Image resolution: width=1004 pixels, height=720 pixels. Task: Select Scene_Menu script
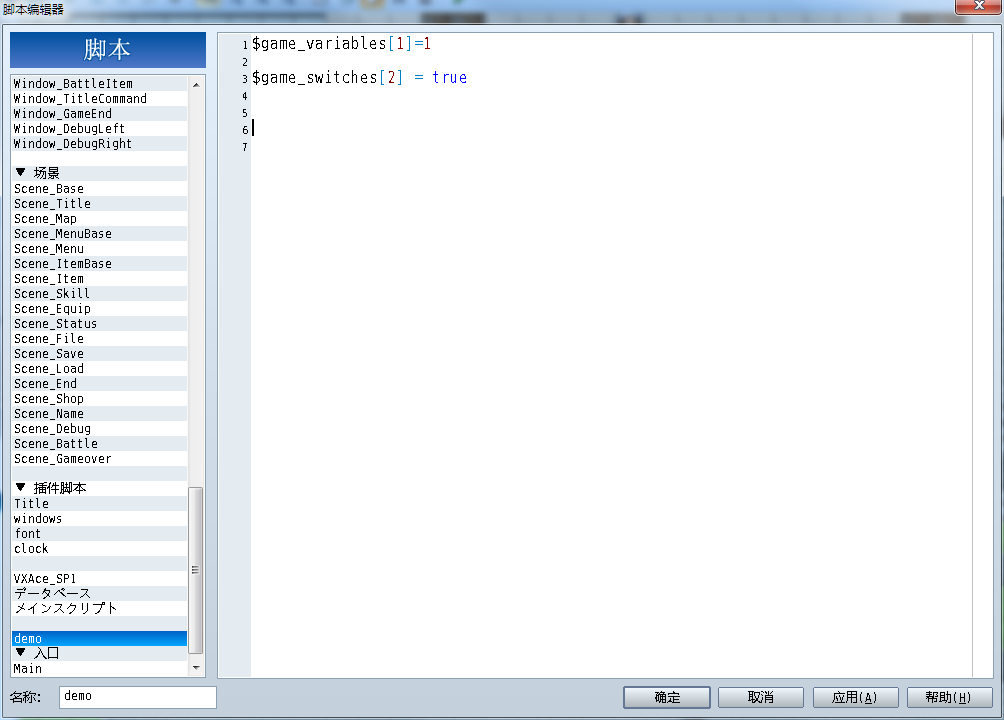99,249
